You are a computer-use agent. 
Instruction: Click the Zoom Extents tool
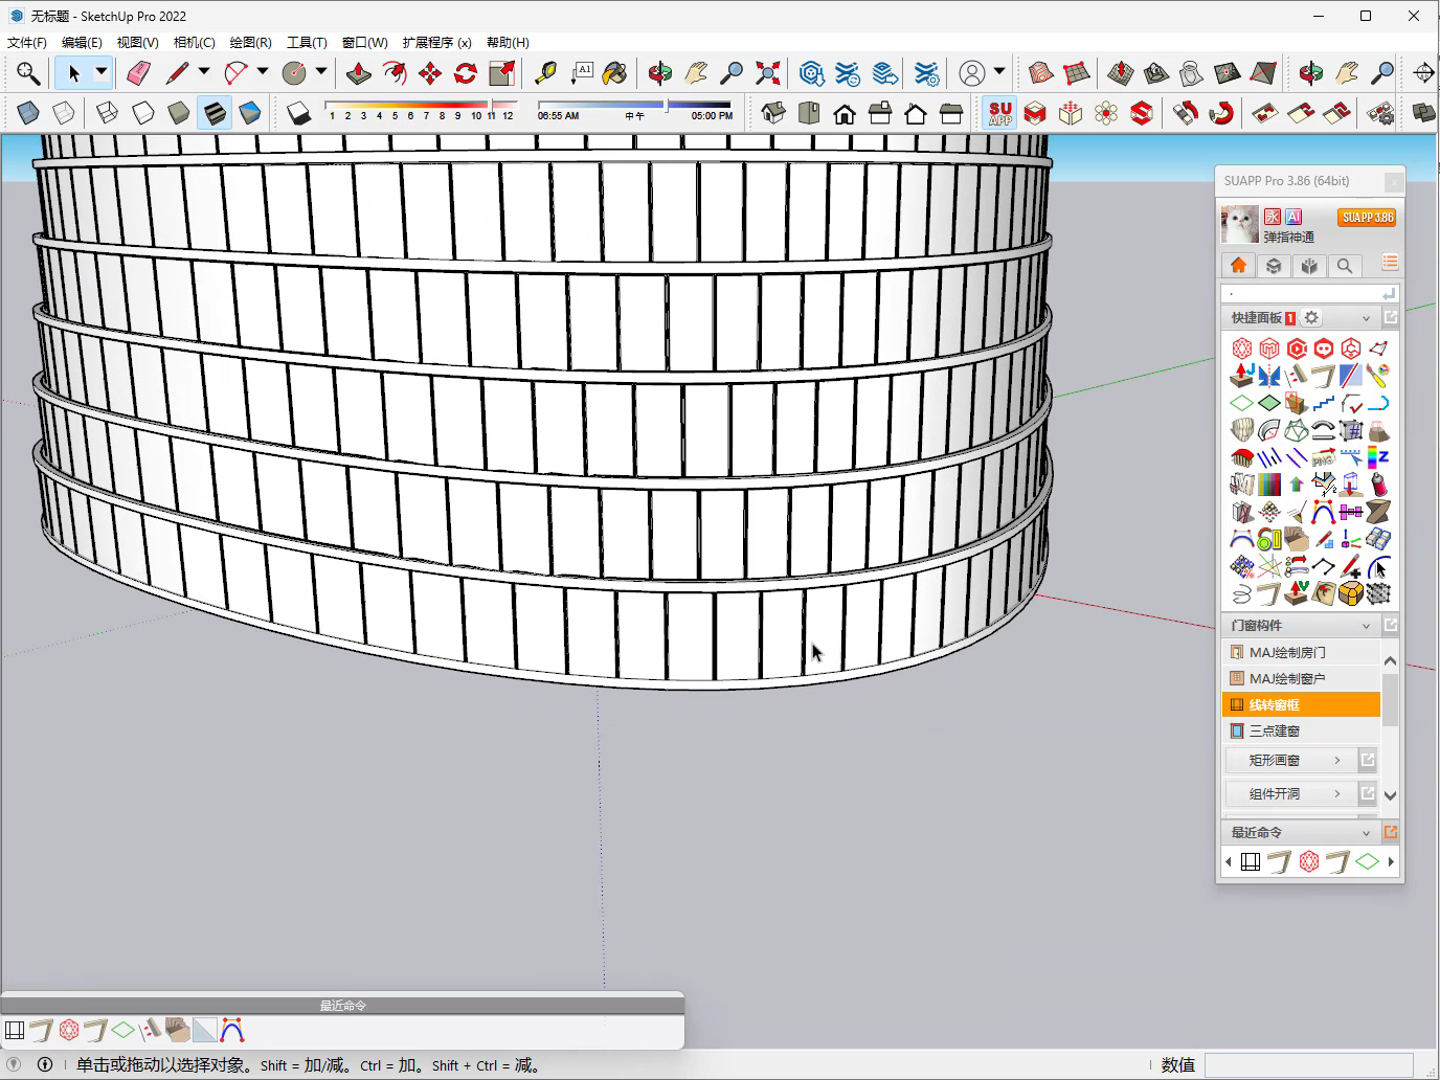coord(768,73)
